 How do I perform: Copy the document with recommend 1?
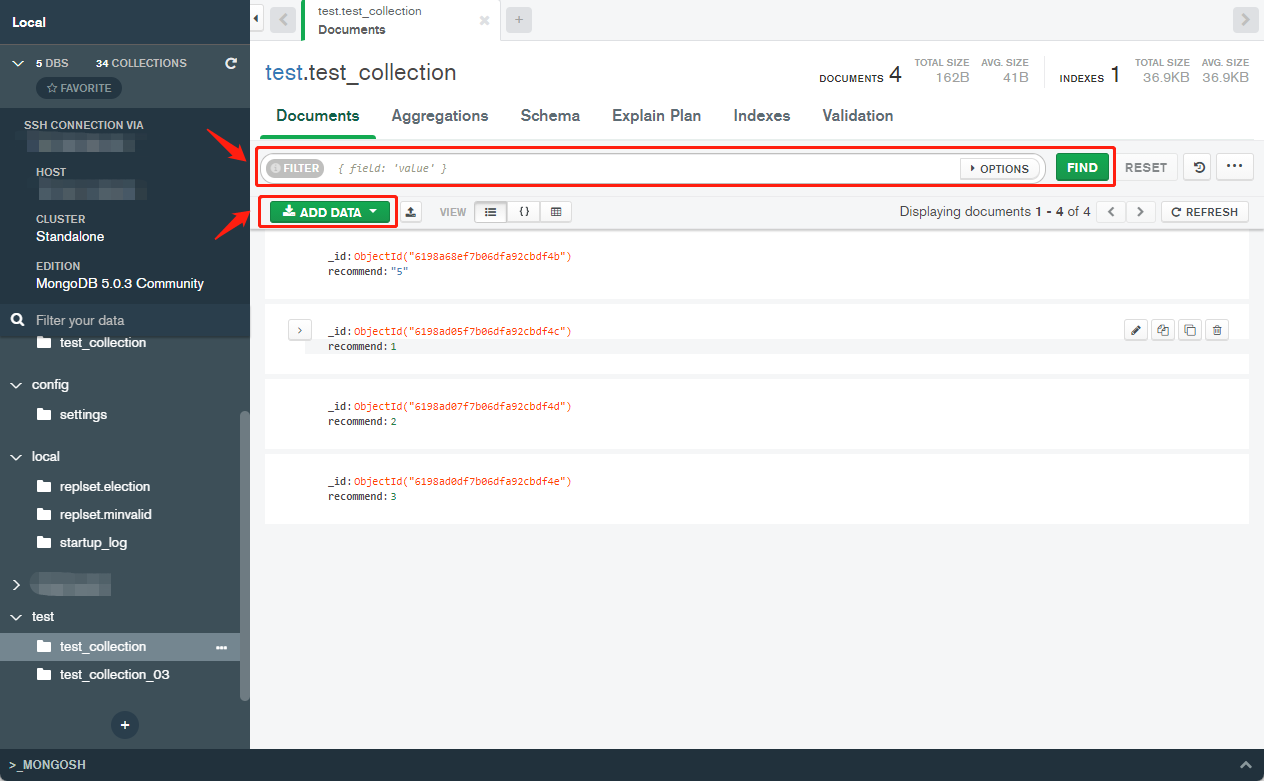(x=1162, y=330)
